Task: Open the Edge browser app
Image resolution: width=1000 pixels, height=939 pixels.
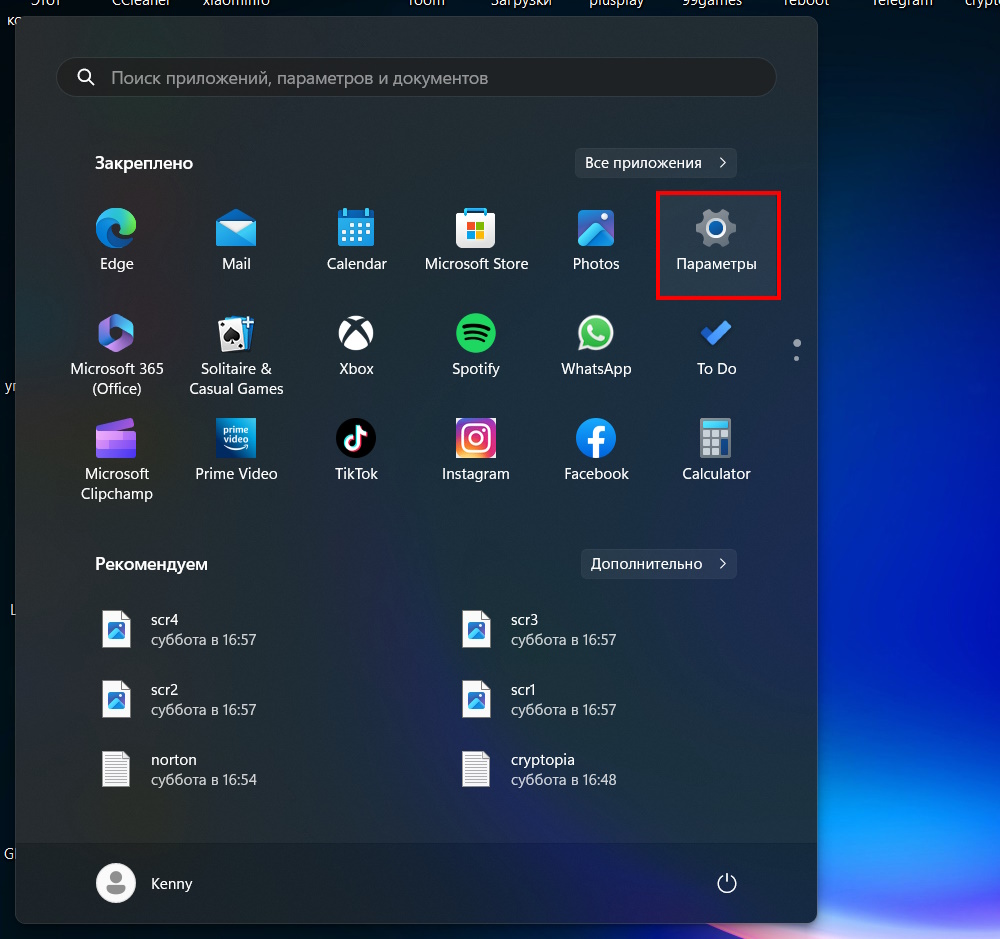Action: click(x=116, y=240)
